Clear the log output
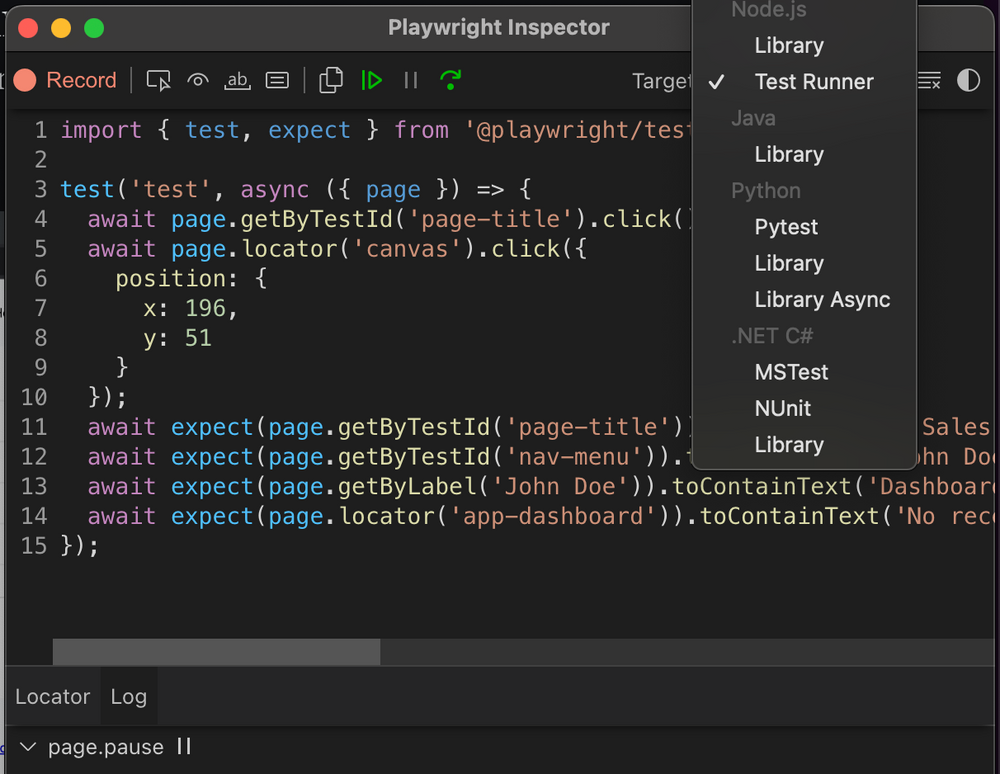Viewport: 1000px width, 774px height. coord(929,82)
